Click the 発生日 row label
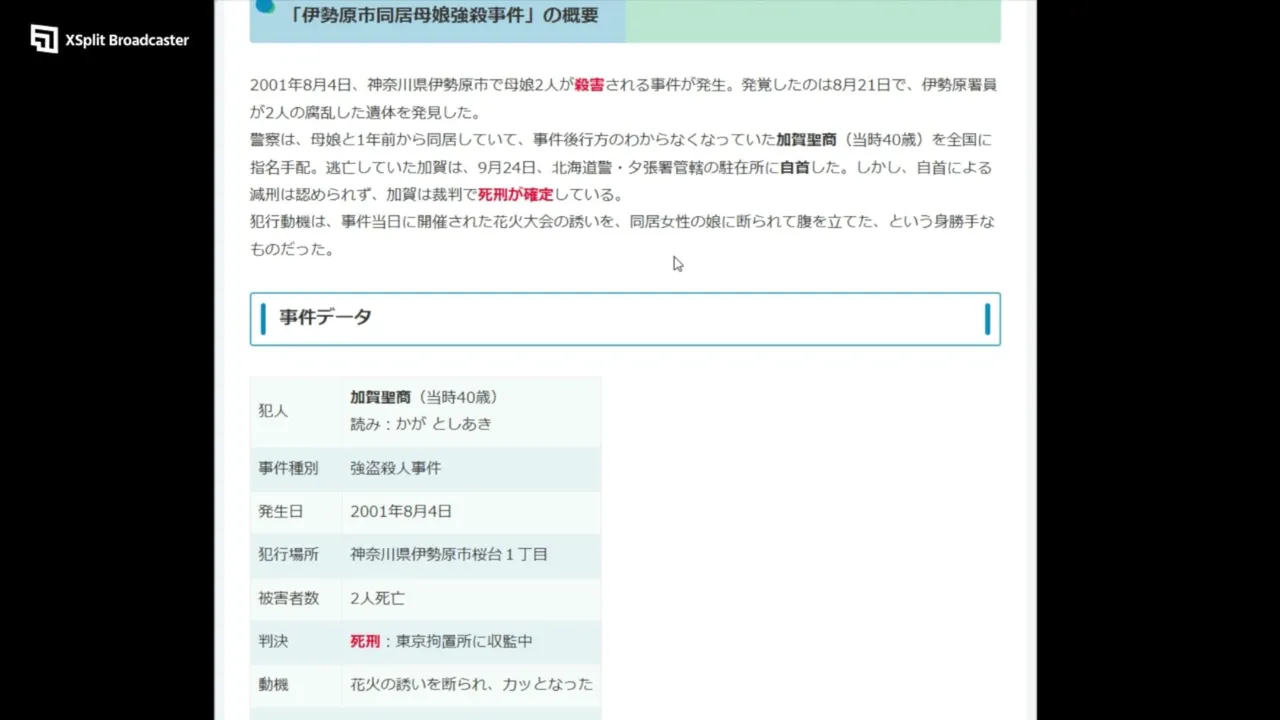 280,511
